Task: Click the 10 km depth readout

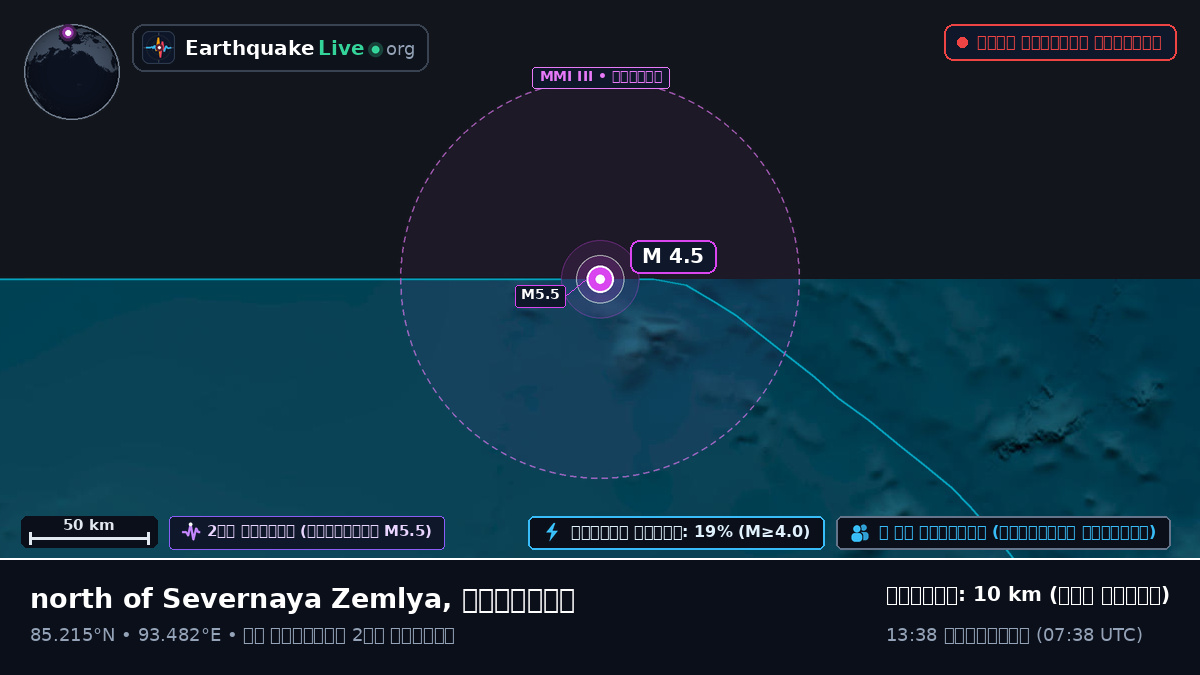Action: 1028,595
